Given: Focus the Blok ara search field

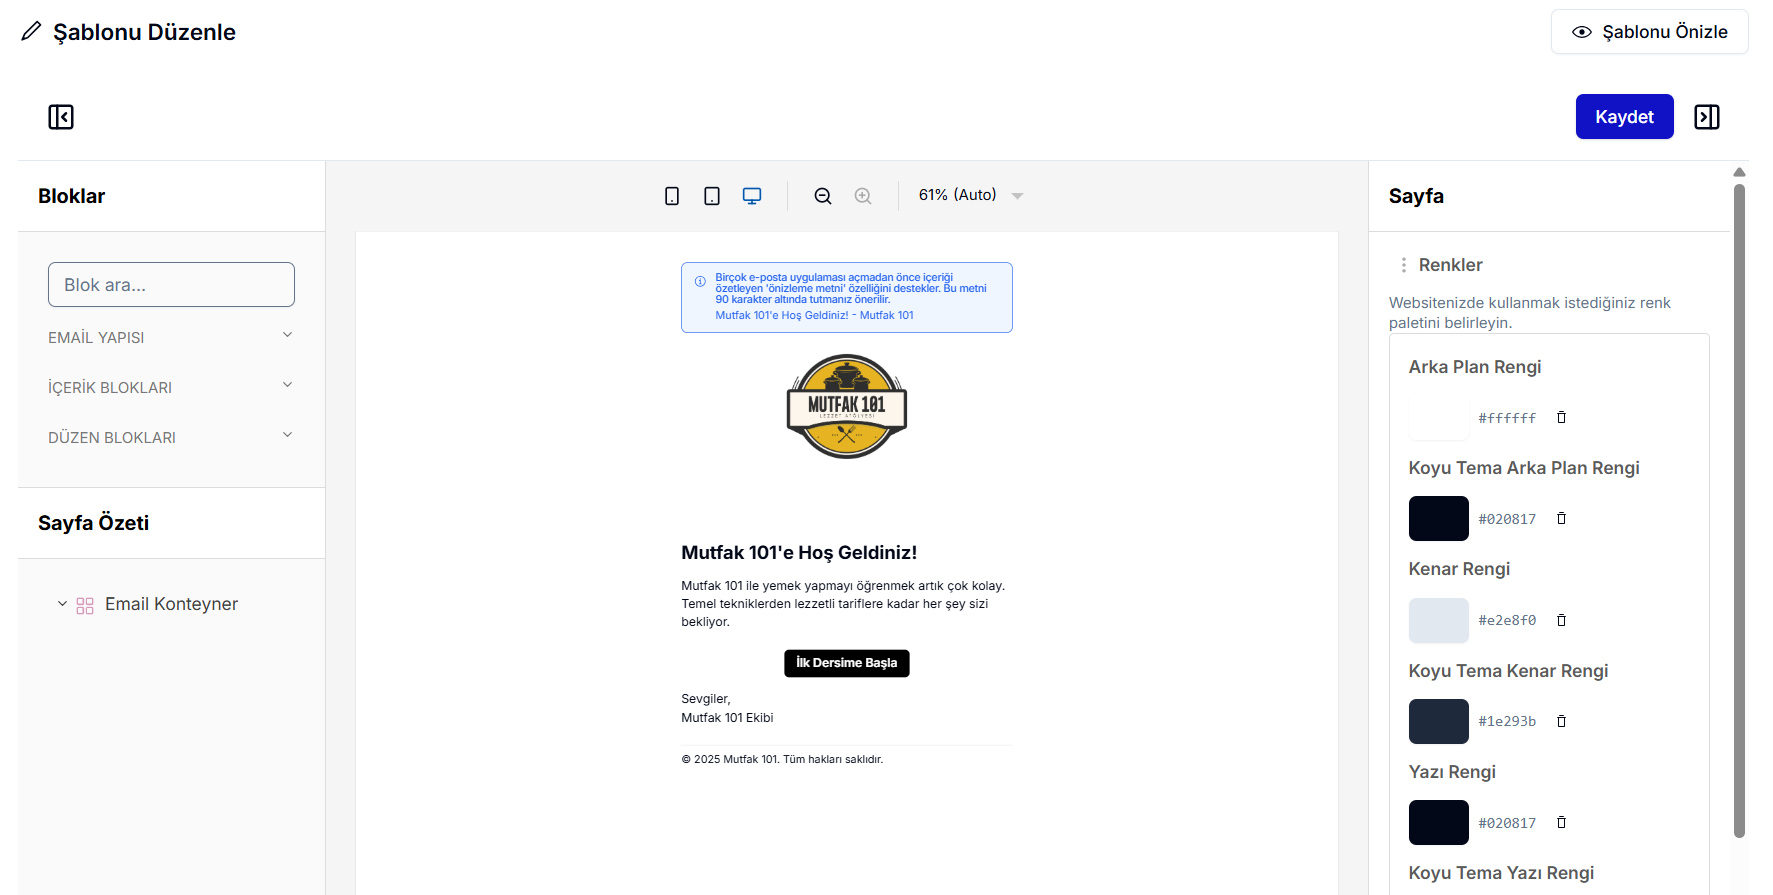Looking at the screenshot, I should 171,285.
